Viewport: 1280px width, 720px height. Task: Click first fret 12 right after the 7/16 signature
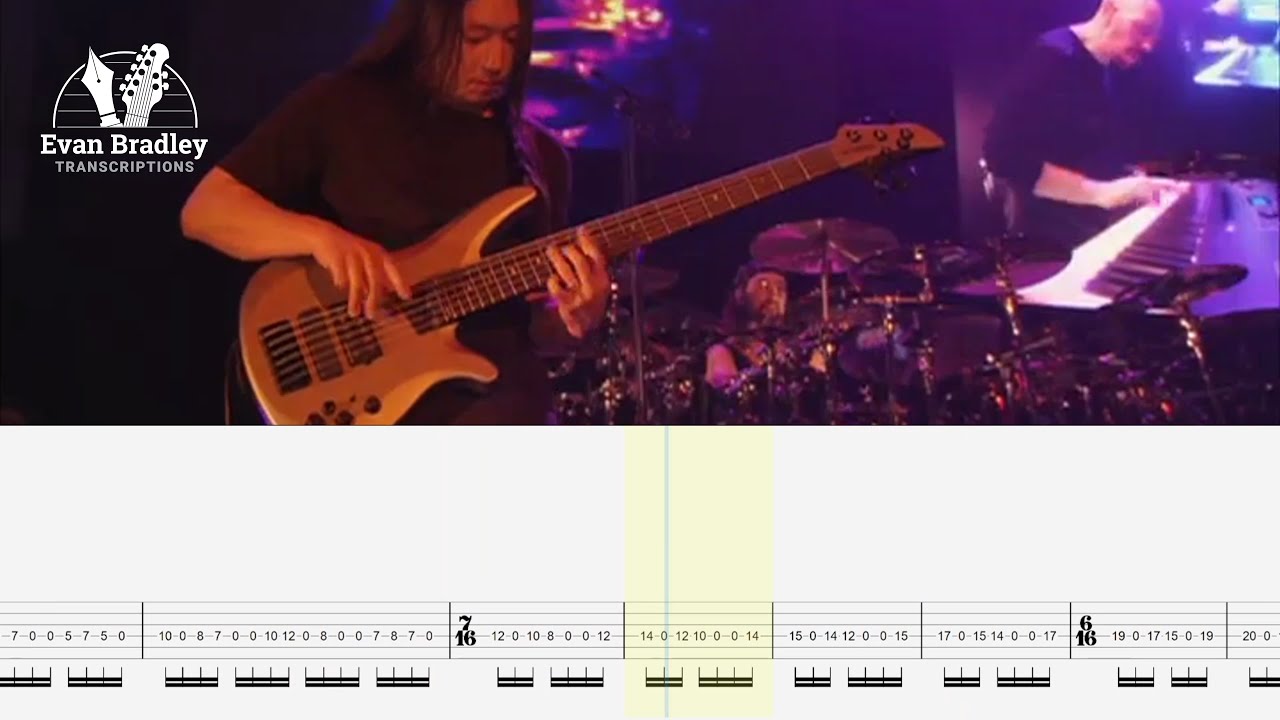coord(498,636)
